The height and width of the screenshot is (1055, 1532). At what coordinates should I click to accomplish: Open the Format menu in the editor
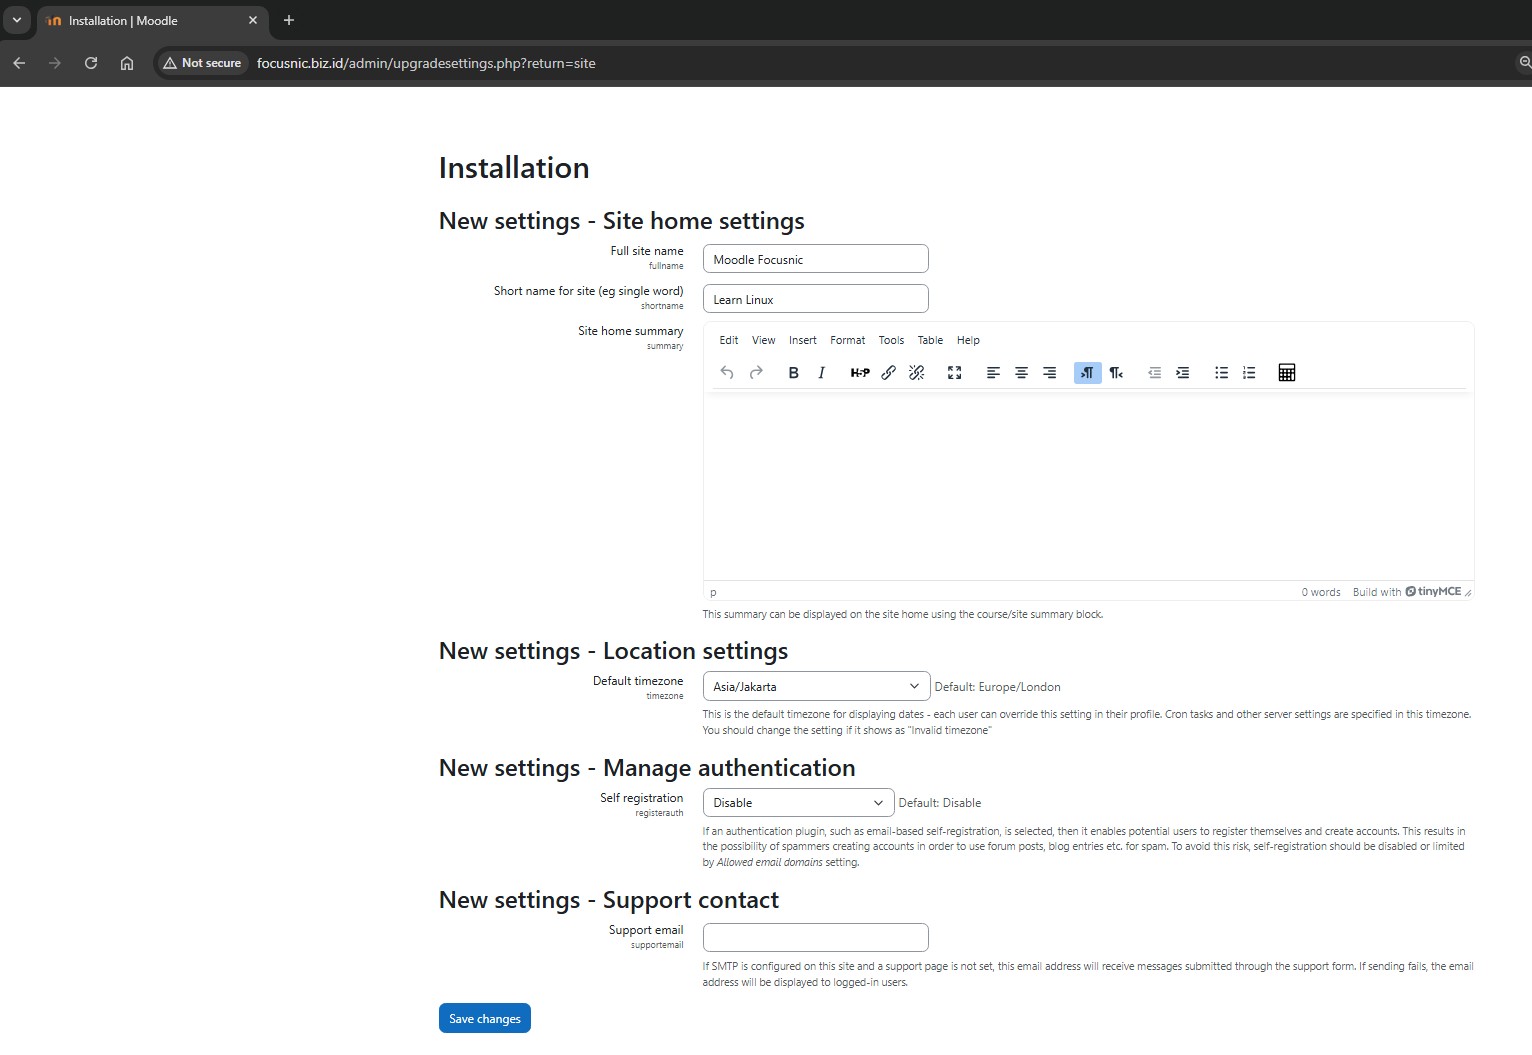[x=847, y=340]
